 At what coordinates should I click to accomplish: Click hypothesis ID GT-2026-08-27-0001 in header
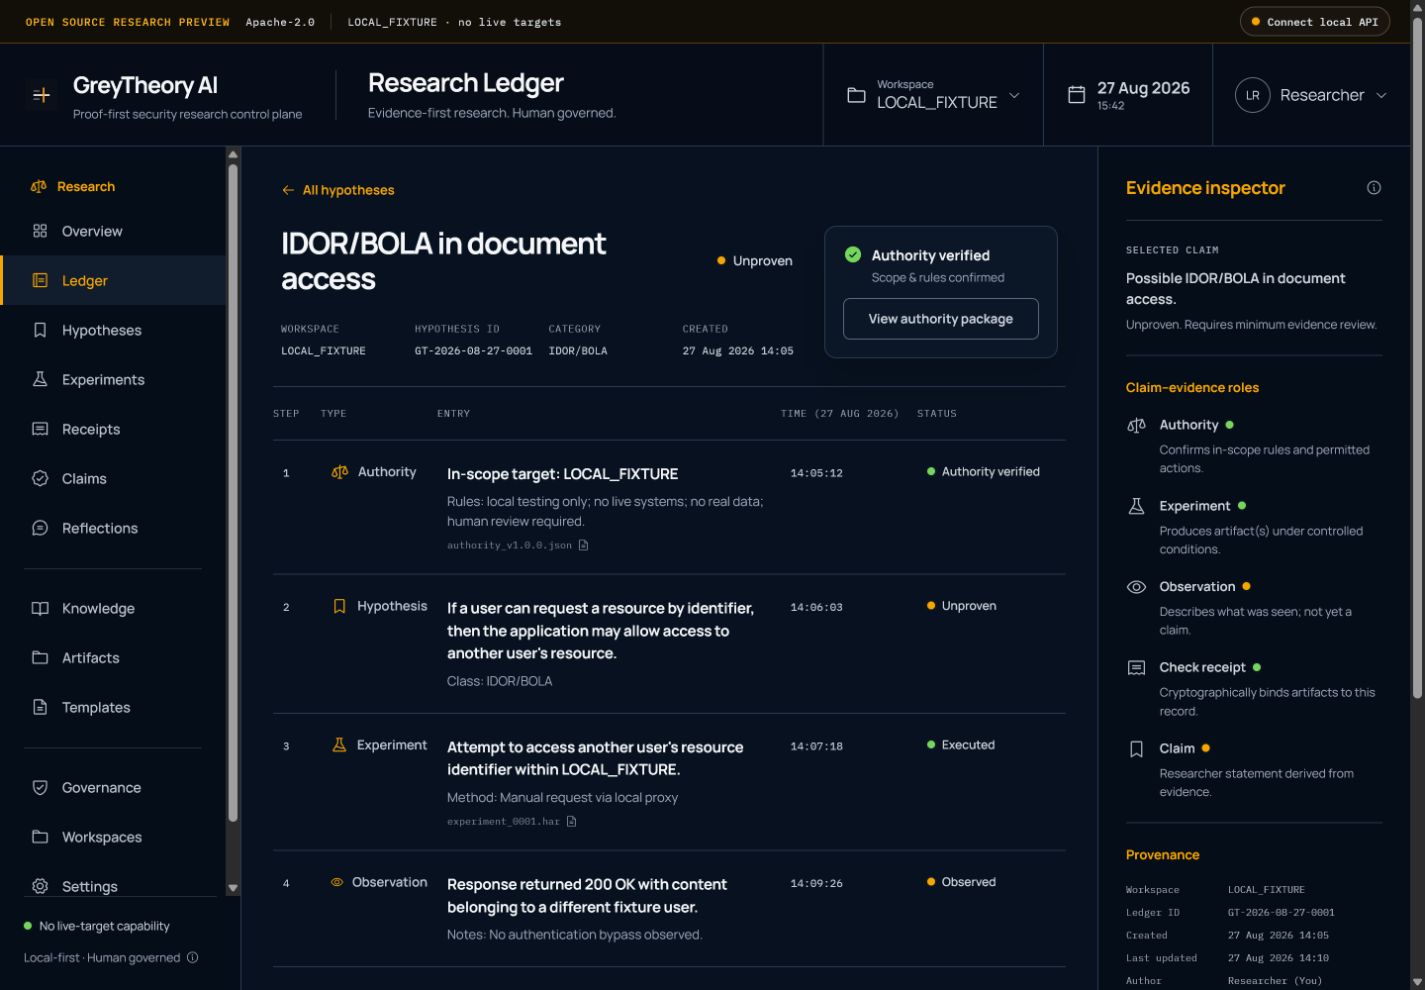pos(473,351)
